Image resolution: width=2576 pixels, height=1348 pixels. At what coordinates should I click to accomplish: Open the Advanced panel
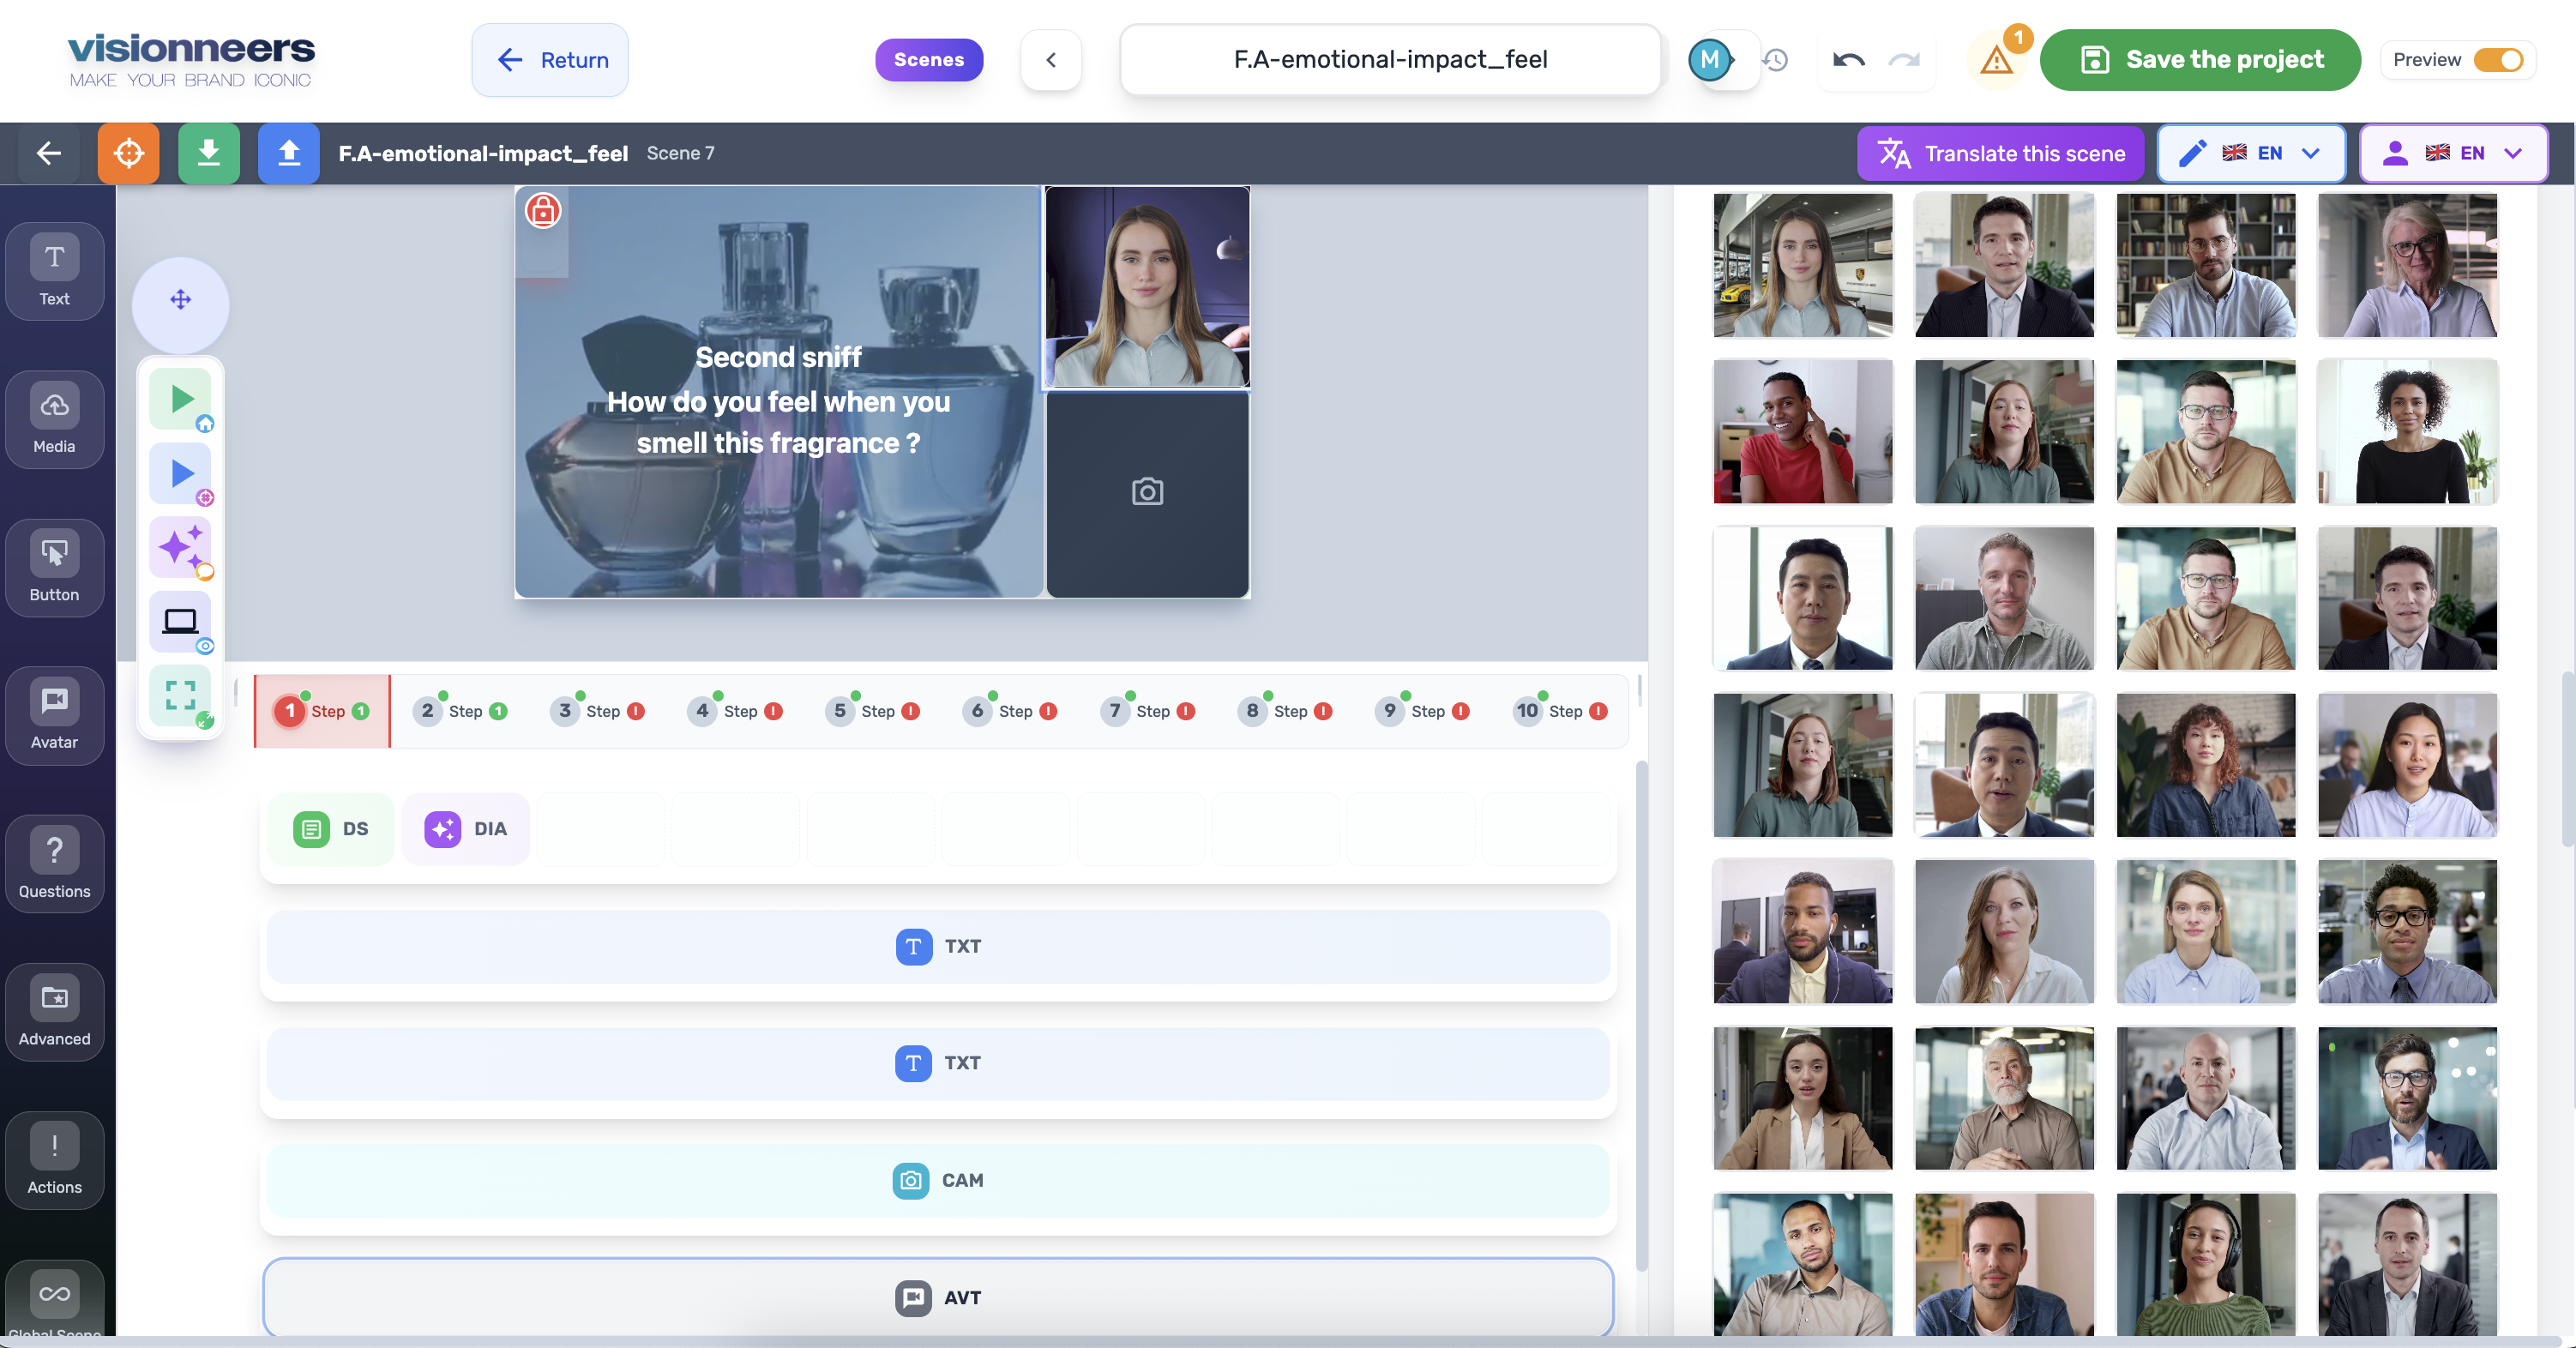coord(53,1011)
